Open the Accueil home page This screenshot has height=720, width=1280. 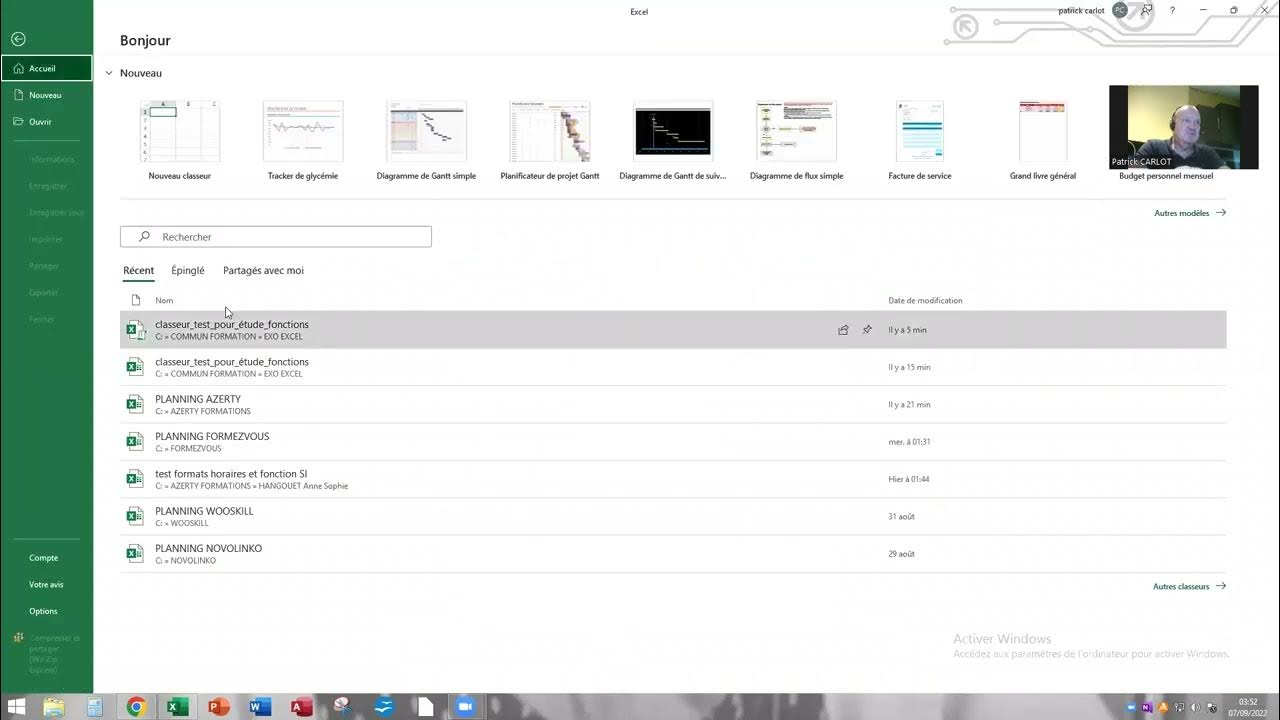coord(46,68)
